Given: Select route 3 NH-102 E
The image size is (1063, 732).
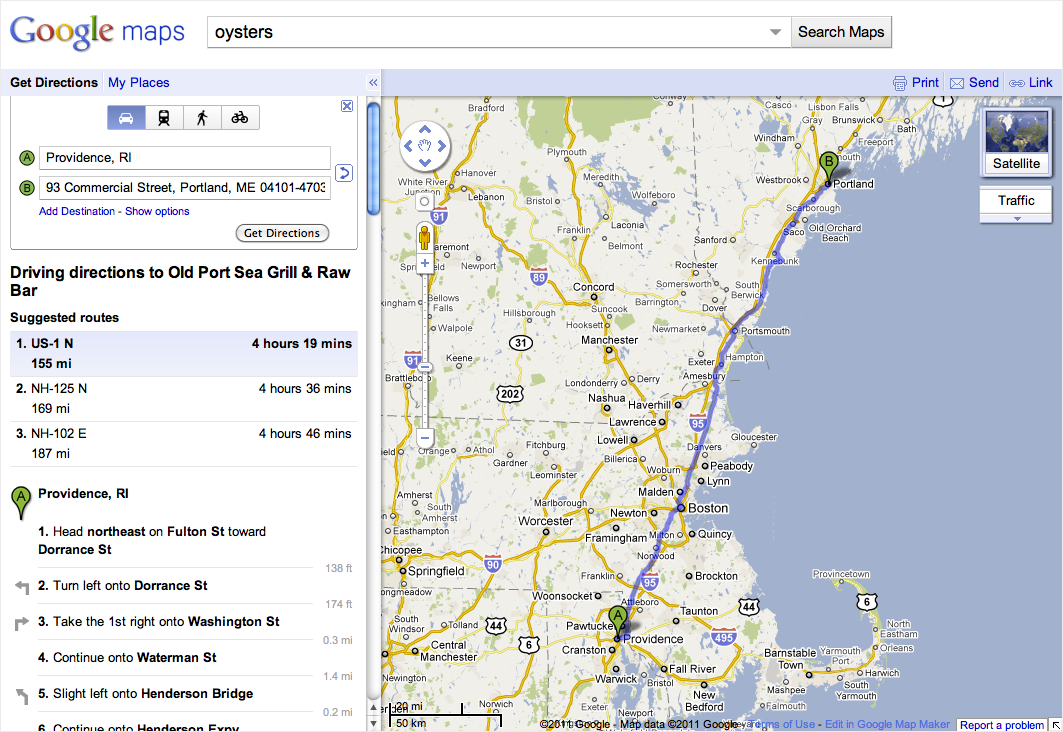Looking at the screenshot, I should 184,444.
